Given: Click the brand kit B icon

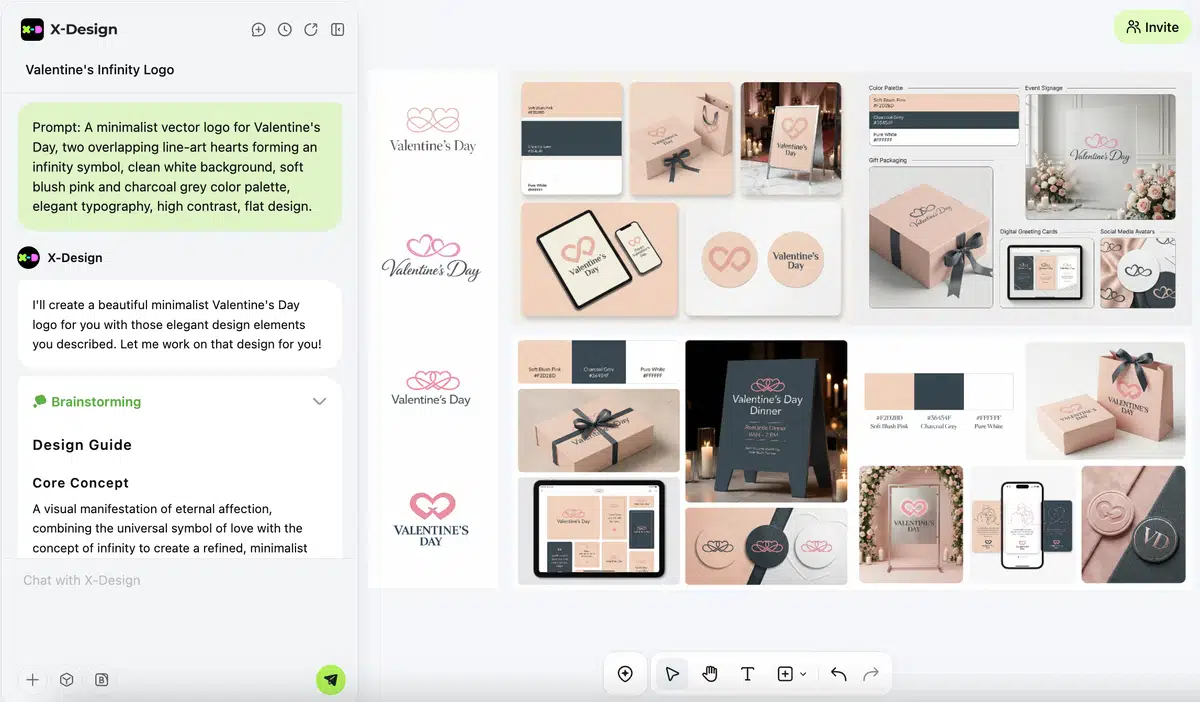Looking at the screenshot, I should pyautogui.click(x=101, y=680).
